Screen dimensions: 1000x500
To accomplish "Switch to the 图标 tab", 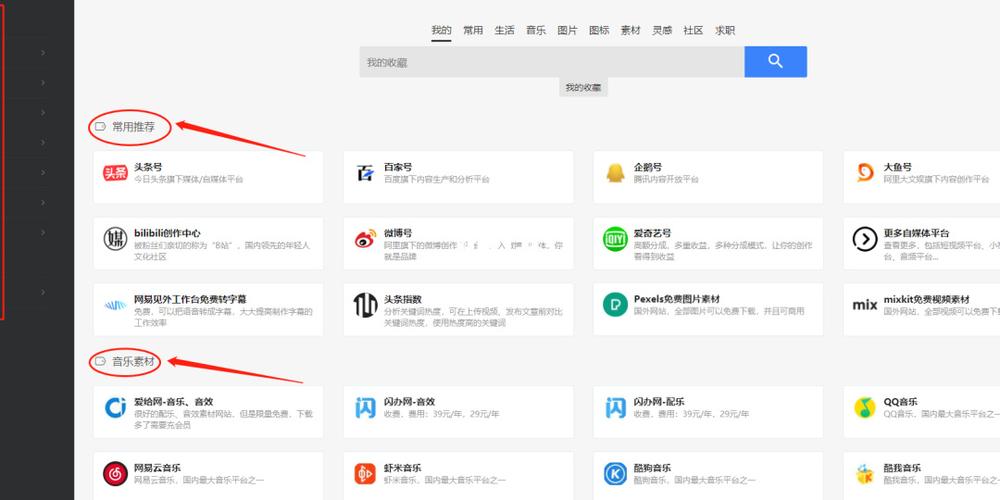I will point(599,30).
